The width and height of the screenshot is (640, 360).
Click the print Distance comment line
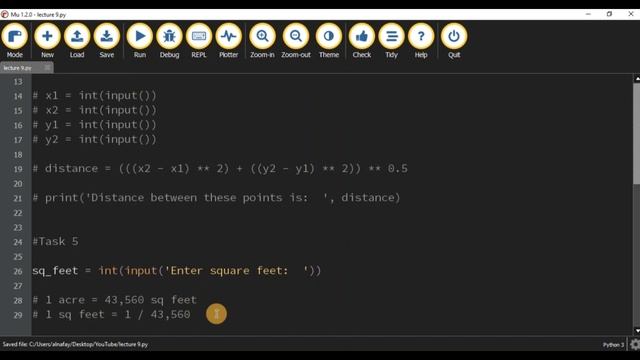coord(217,198)
